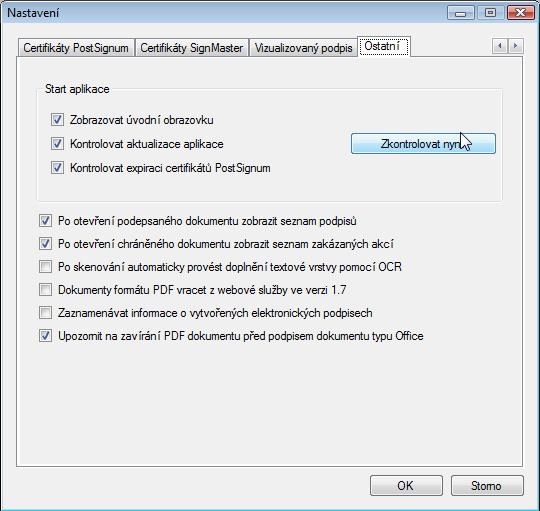Image resolution: width=540 pixels, height=511 pixels.
Task: Confirm settings with OK button
Action: tap(406, 486)
